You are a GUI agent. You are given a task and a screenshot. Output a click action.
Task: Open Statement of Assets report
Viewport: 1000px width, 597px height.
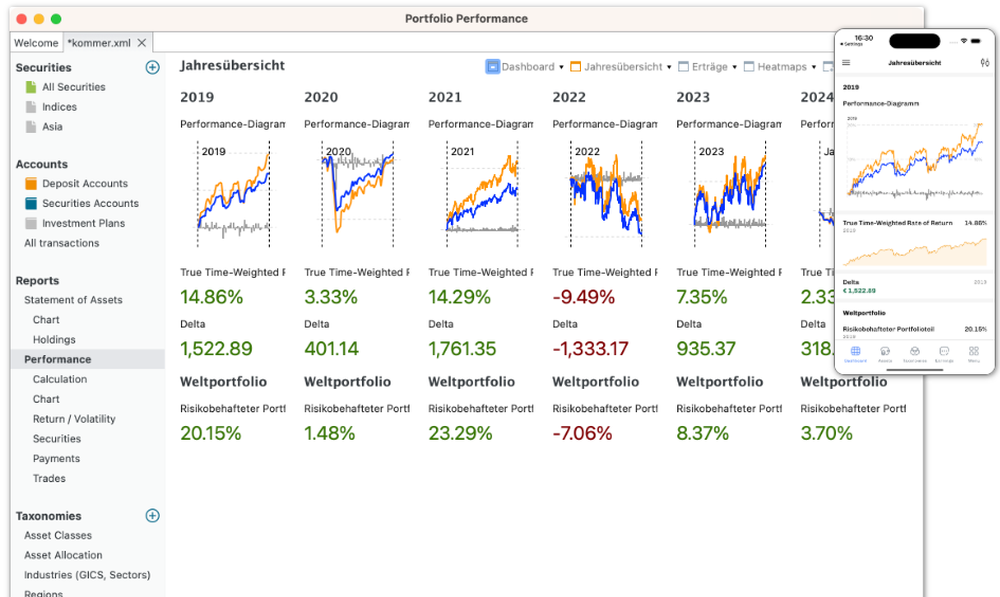coord(73,300)
